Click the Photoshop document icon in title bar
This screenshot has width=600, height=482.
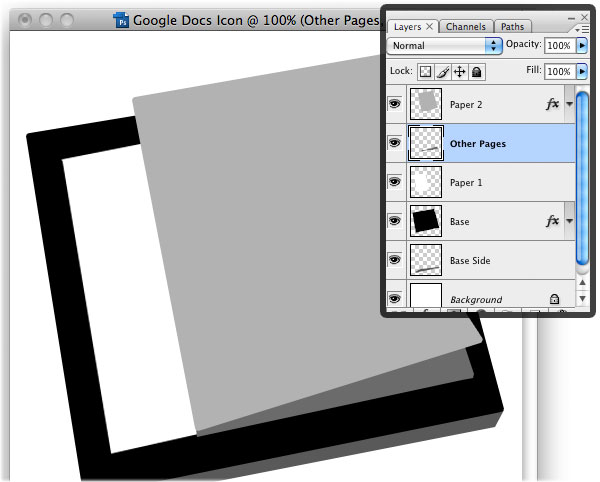click(x=121, y=20)
